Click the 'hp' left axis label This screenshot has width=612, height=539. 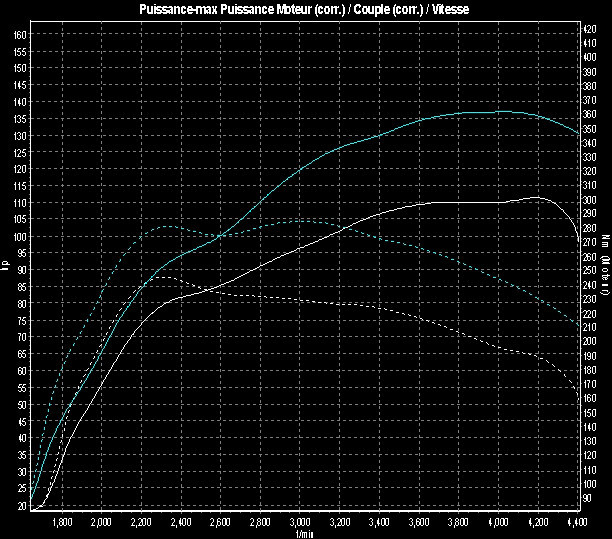[6, 265]
